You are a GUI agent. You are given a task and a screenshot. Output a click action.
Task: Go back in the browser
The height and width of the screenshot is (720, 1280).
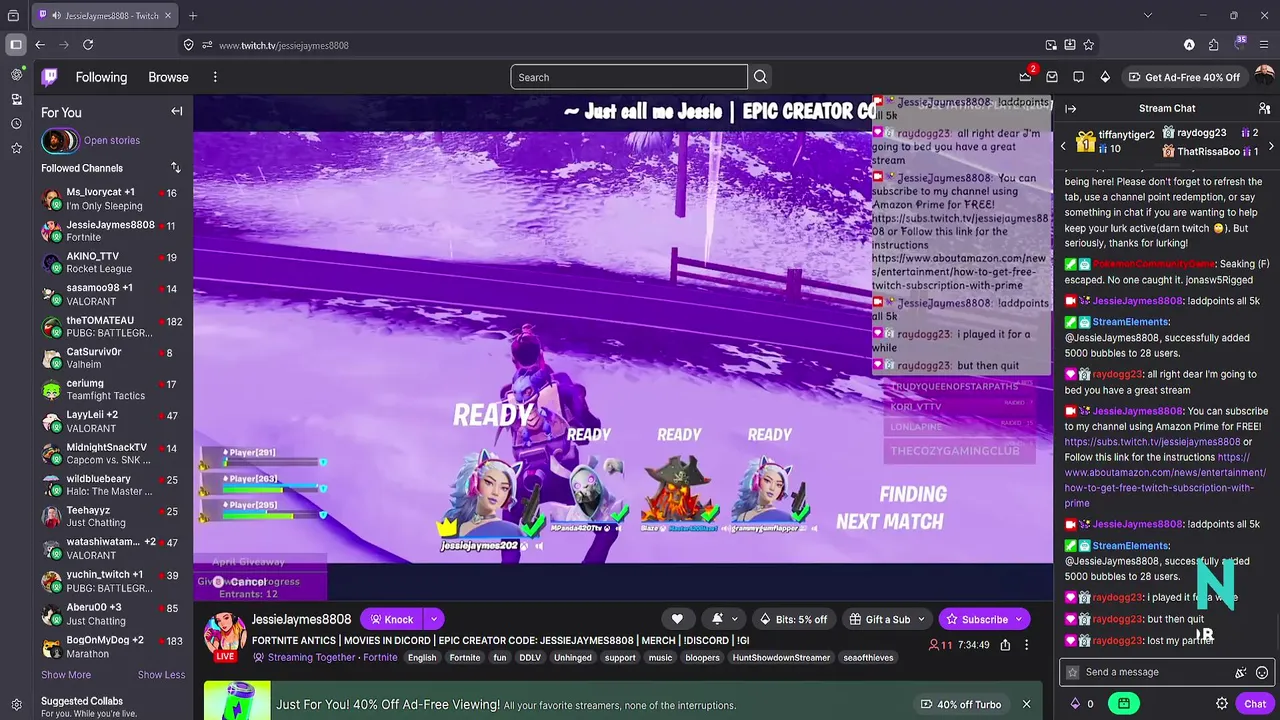[x=40, y=45]
